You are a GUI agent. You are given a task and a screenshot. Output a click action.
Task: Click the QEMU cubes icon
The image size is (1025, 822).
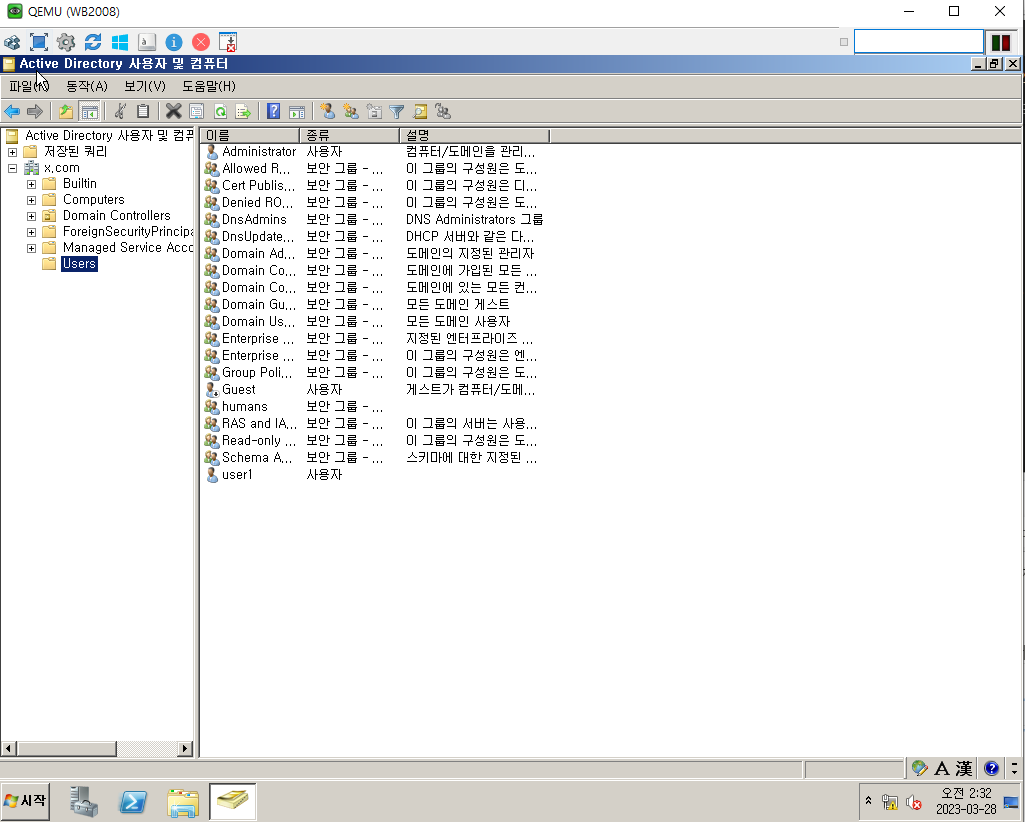tap(12, 43)
